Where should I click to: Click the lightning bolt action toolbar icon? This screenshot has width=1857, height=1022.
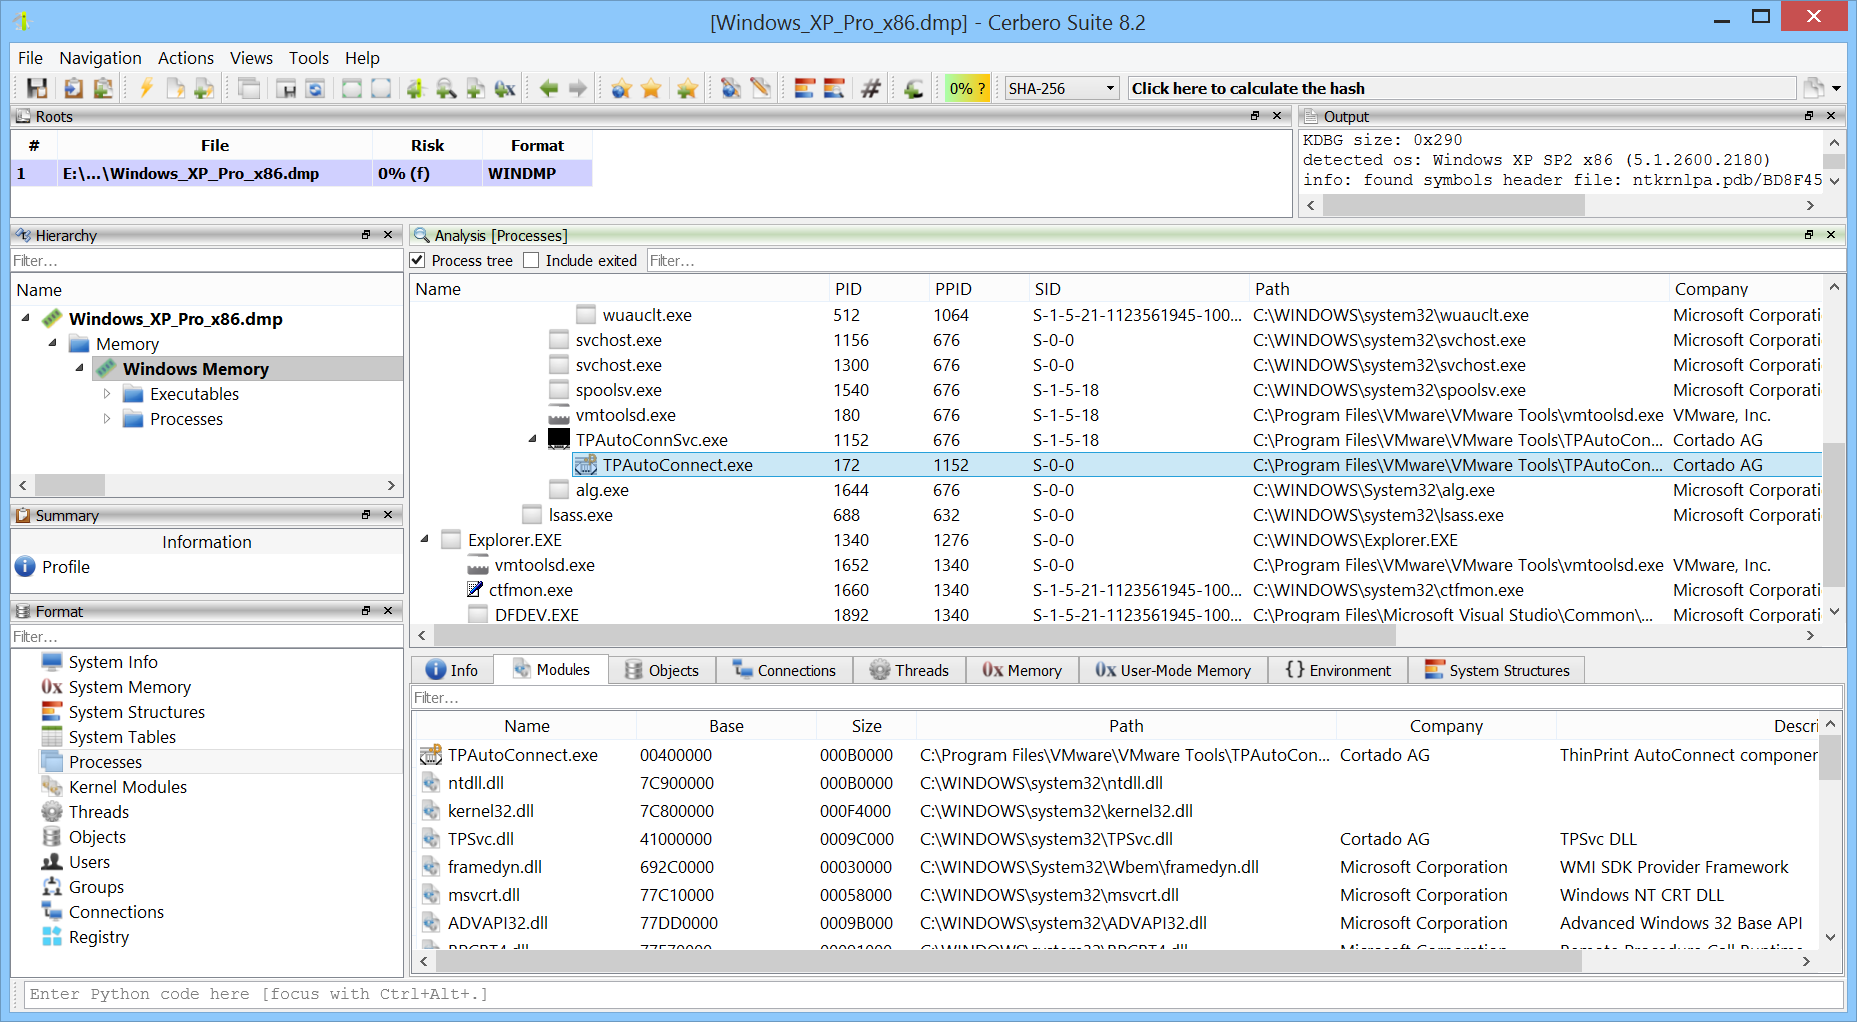pos(146,88)
